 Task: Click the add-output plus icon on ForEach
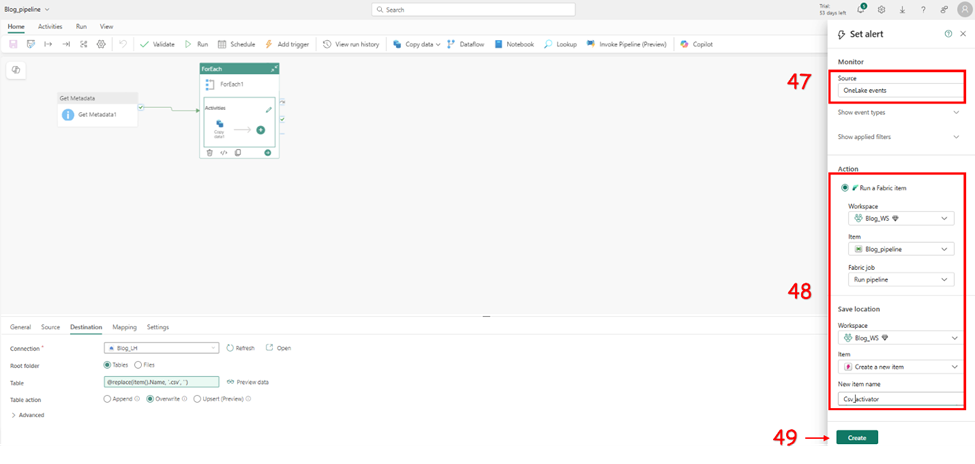[267, 152]
